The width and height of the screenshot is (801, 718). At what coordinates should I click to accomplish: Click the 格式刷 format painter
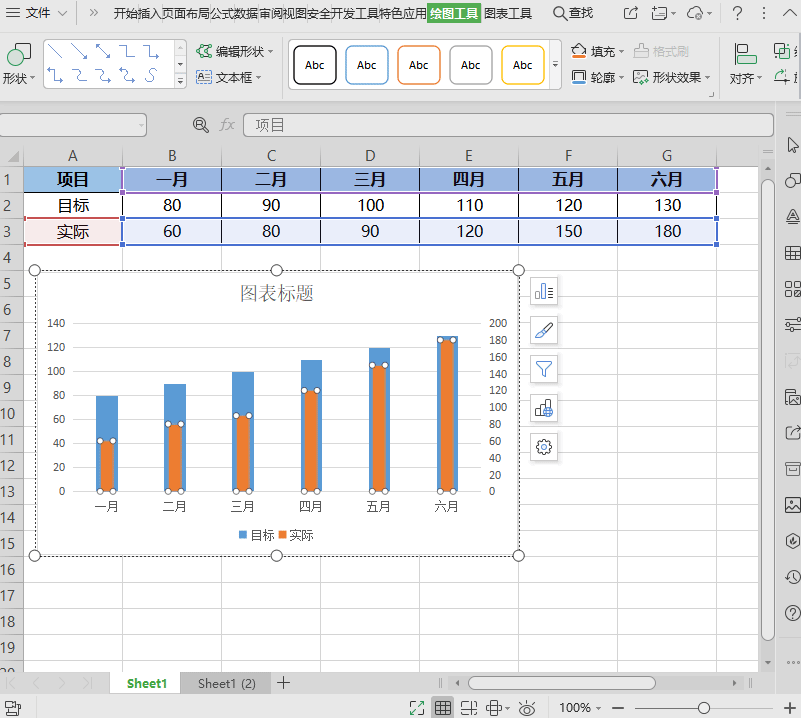point(661,51)
